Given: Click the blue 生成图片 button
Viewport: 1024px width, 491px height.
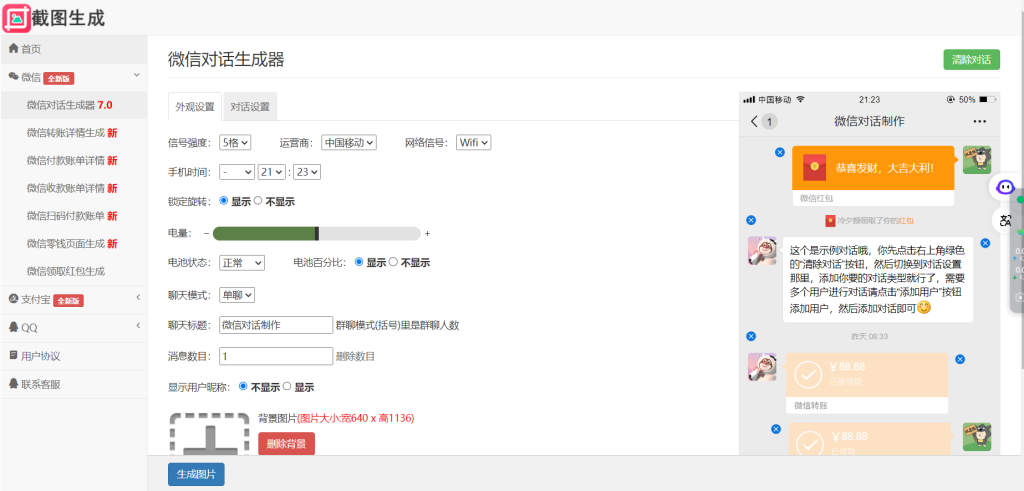Looking at the screenshot, I should click(x=196, y=474).
